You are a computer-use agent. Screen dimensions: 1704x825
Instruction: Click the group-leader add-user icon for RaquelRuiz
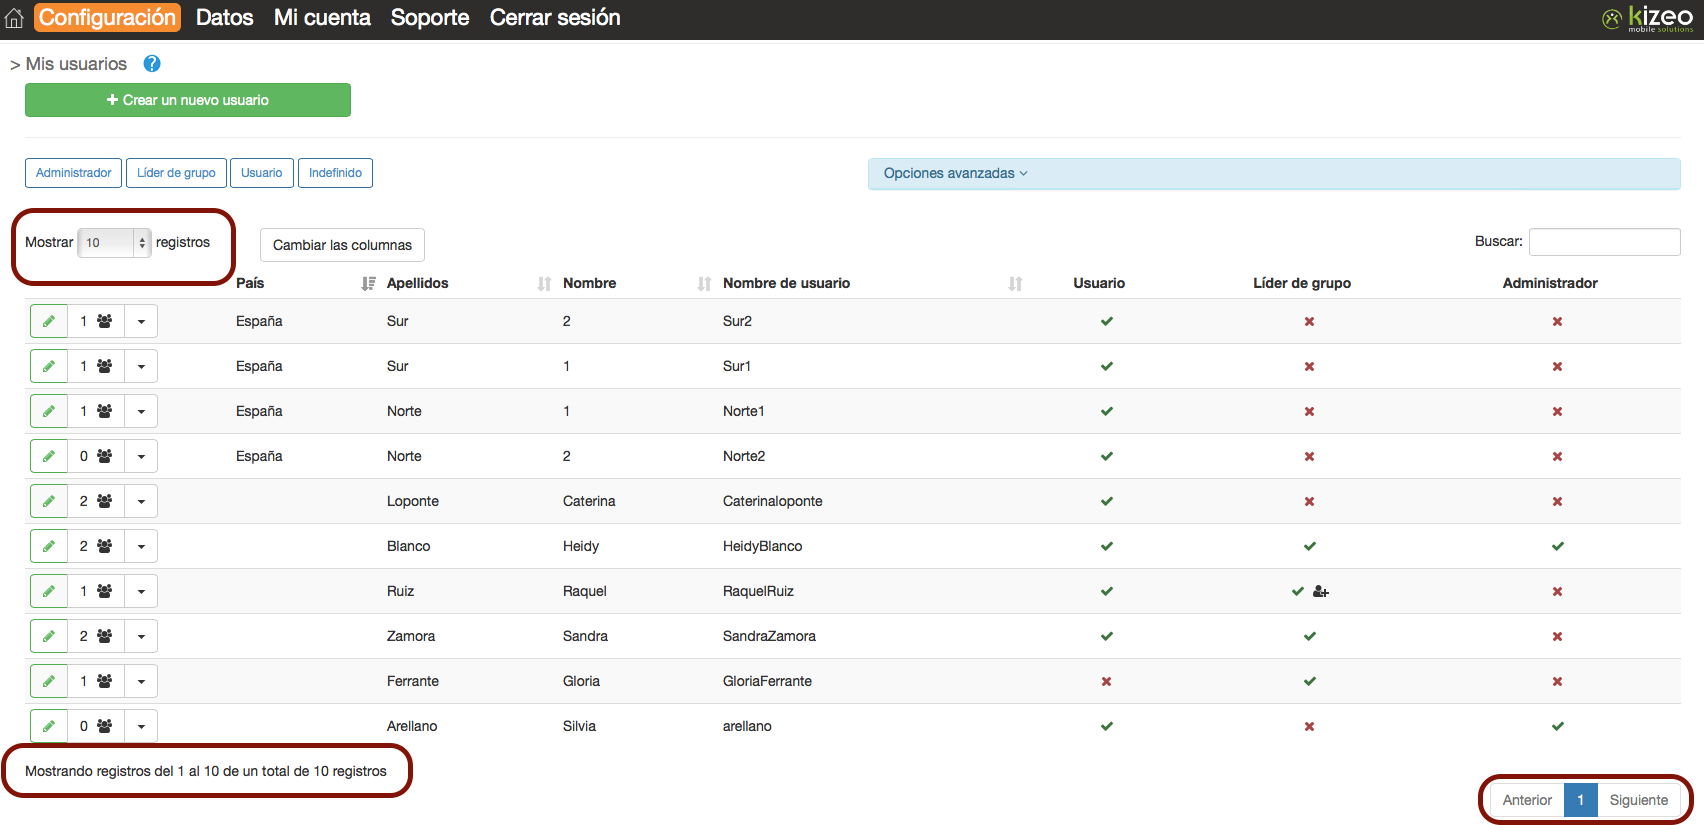click(x=1320, y=591)
